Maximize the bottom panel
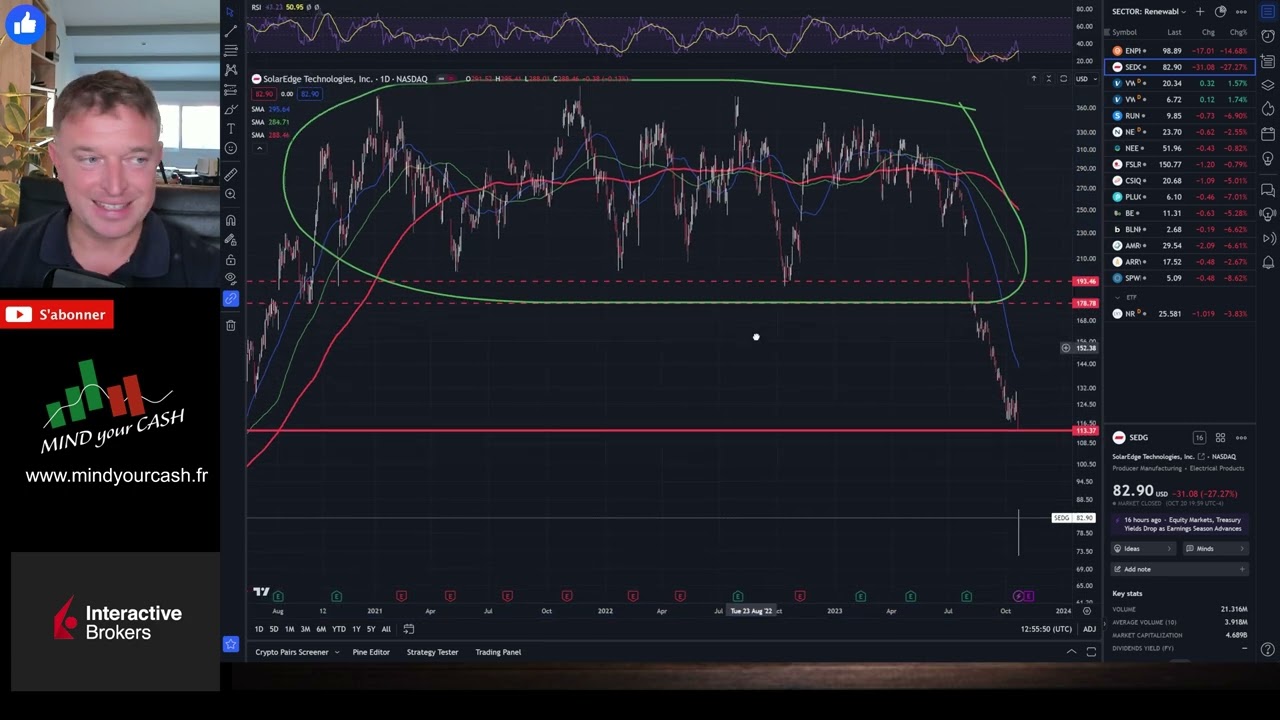 click(1091, 652)
